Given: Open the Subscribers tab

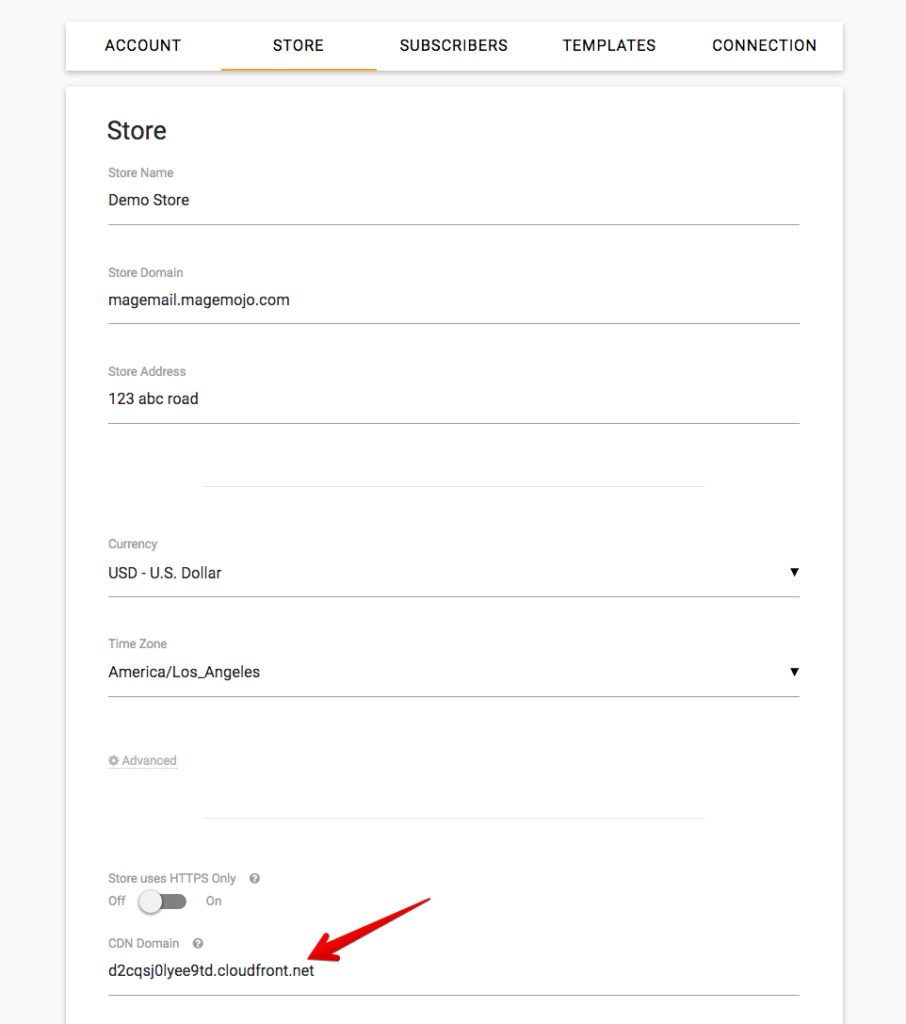Looking at the screenshot, I should [x=453, y=46].
